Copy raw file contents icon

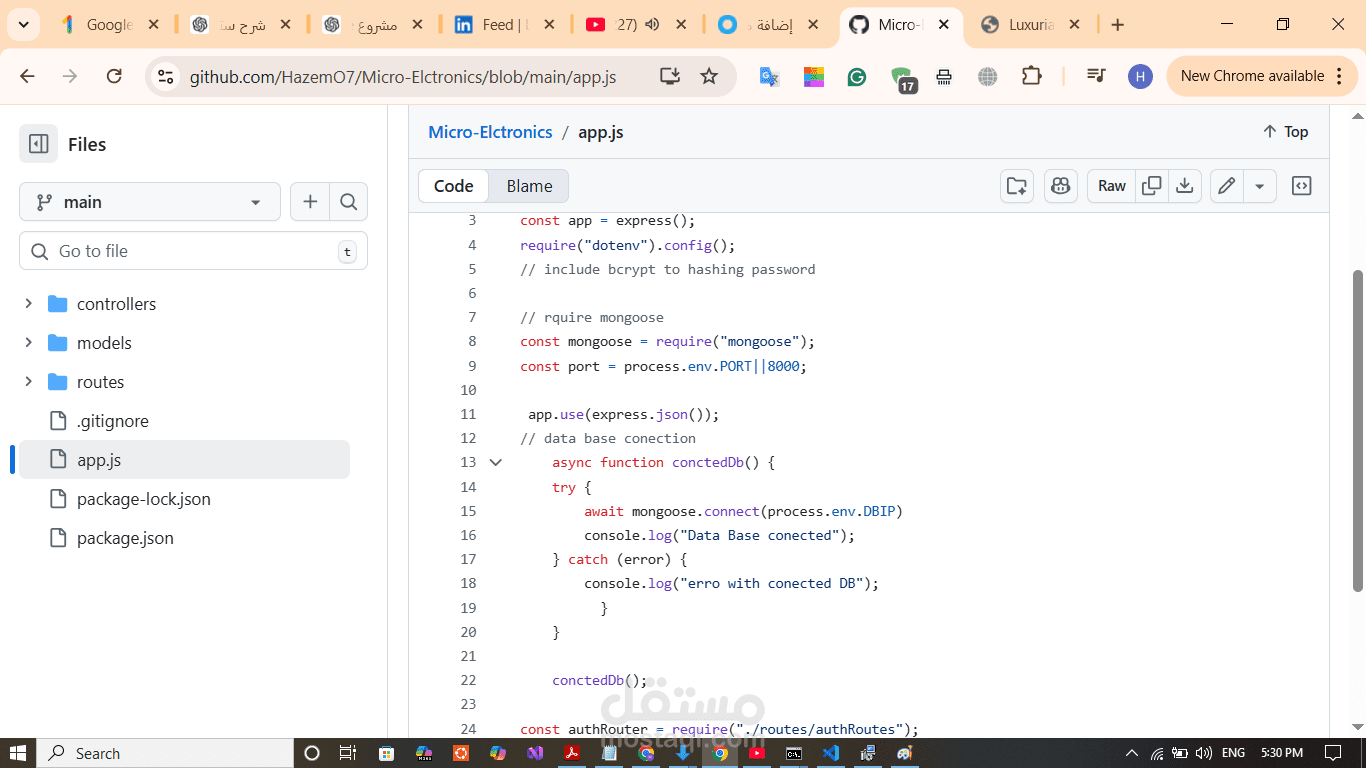[x=1152, y=186]
